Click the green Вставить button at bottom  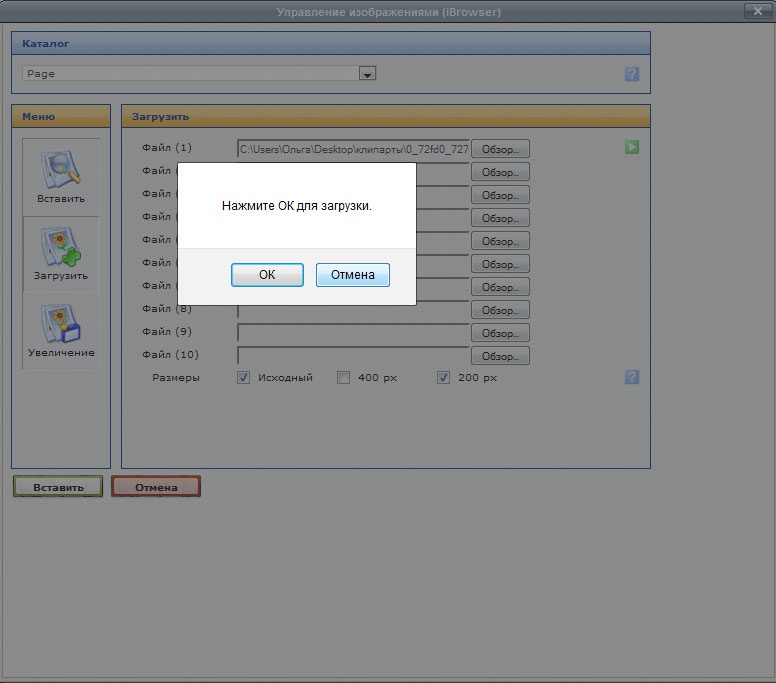point(58,487)
